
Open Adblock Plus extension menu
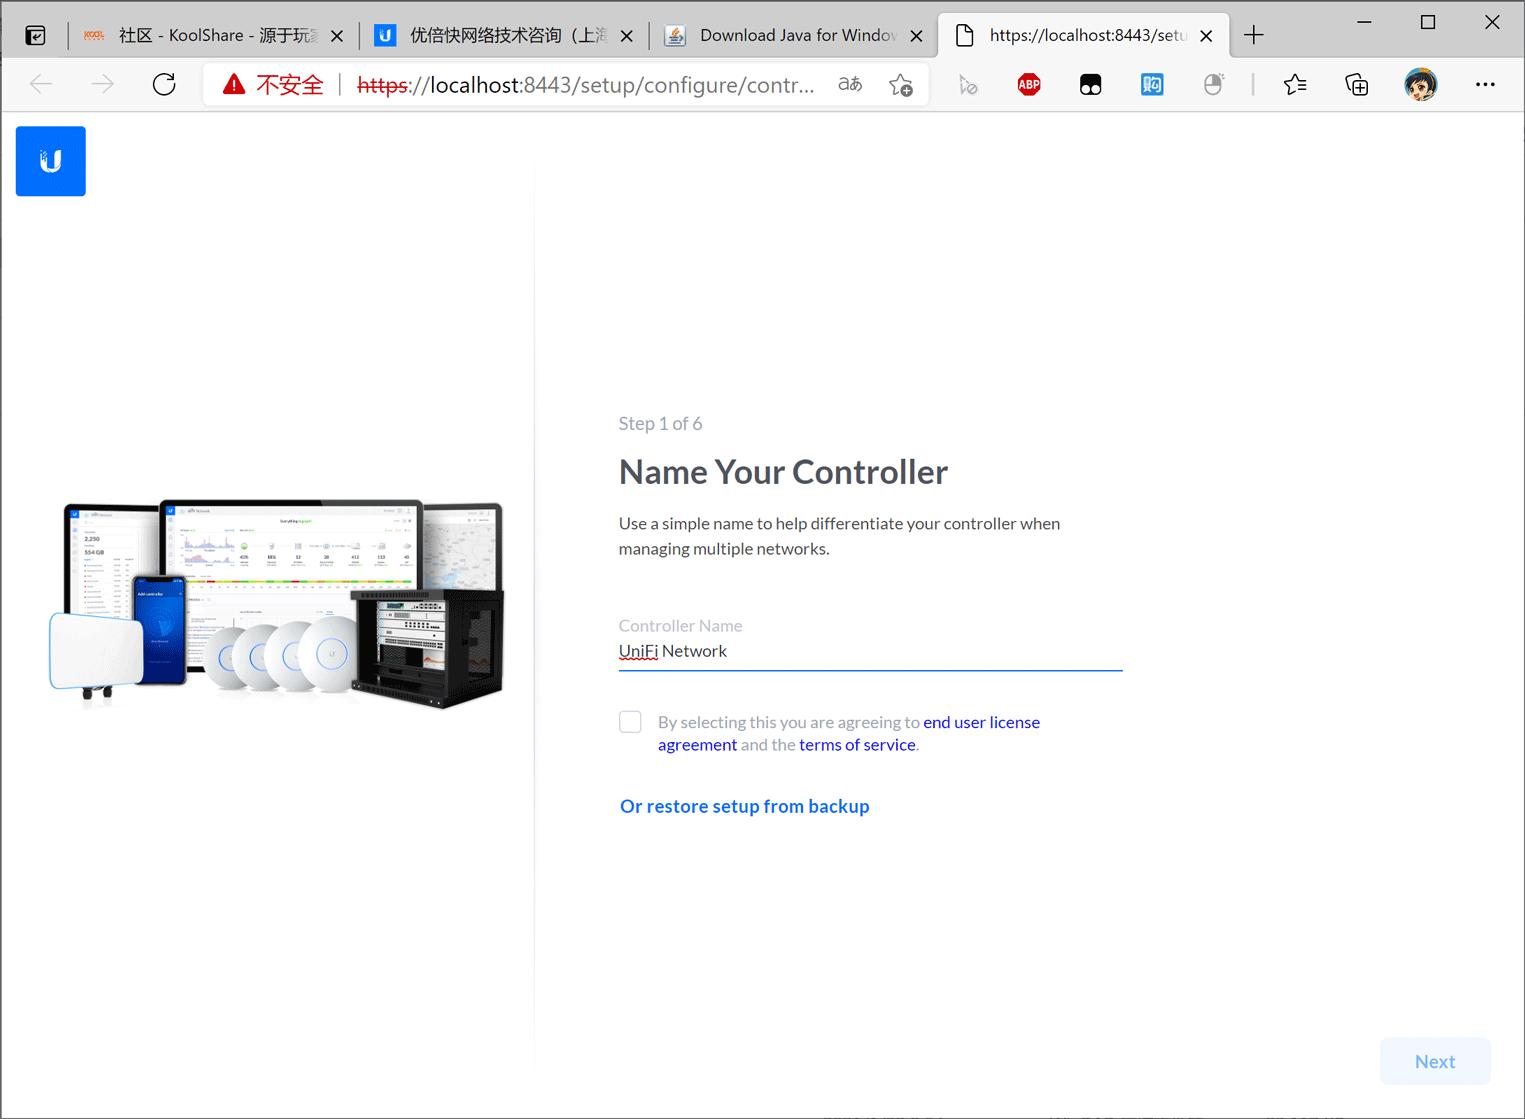pos(1028,84)
